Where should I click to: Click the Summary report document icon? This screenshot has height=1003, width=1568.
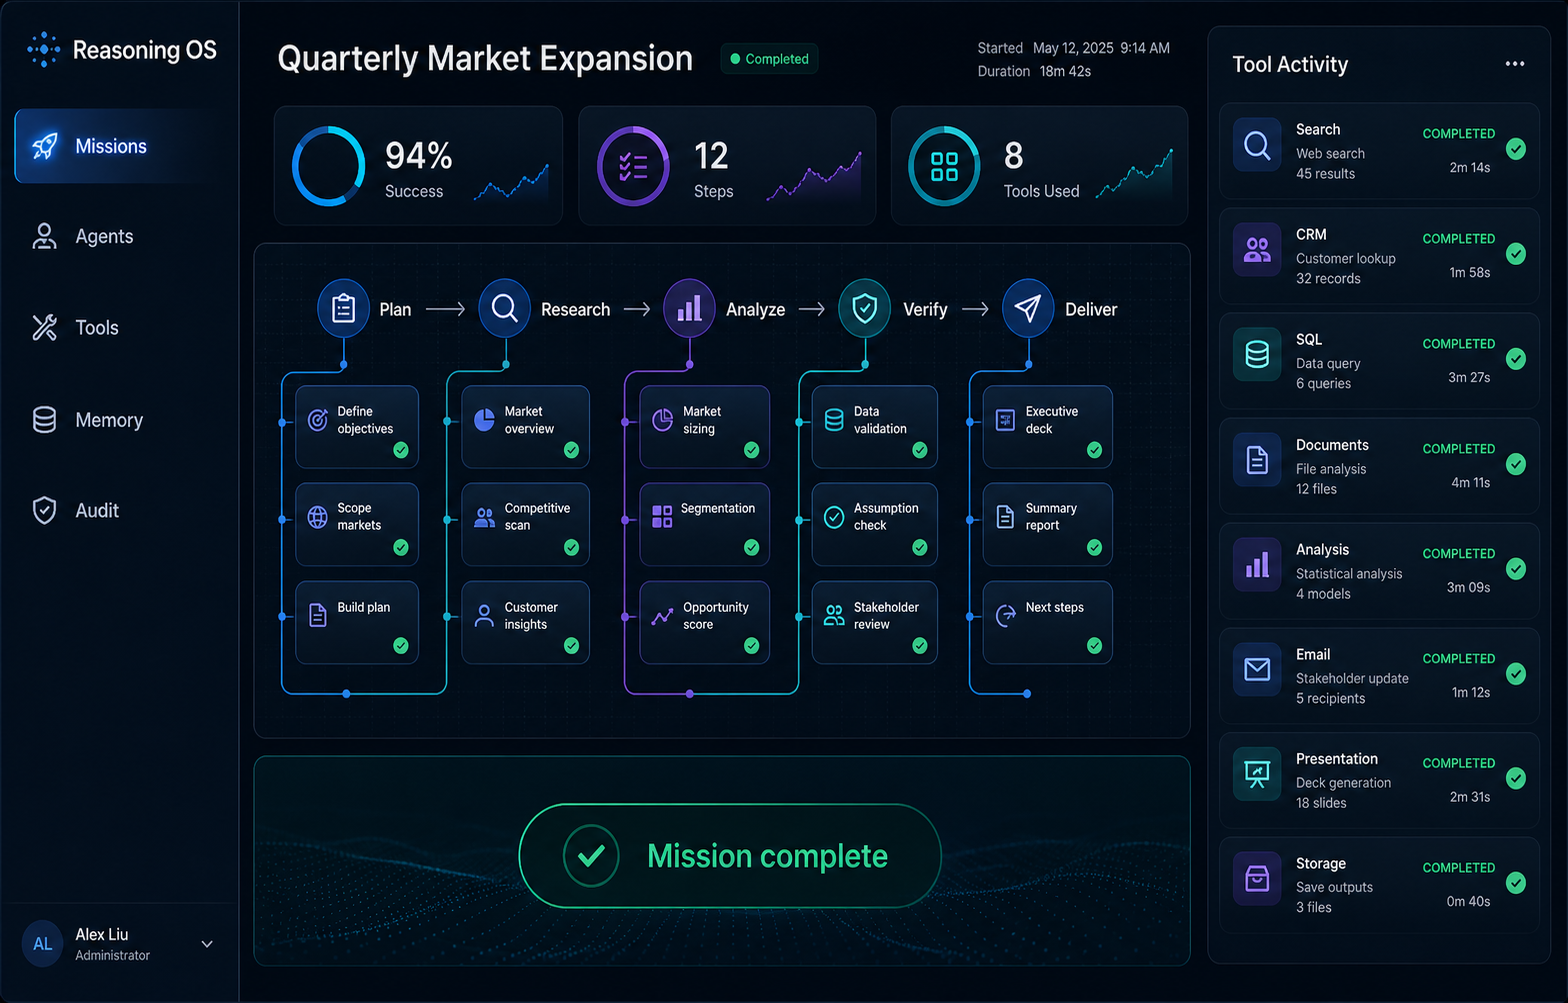pos(1006,517)
